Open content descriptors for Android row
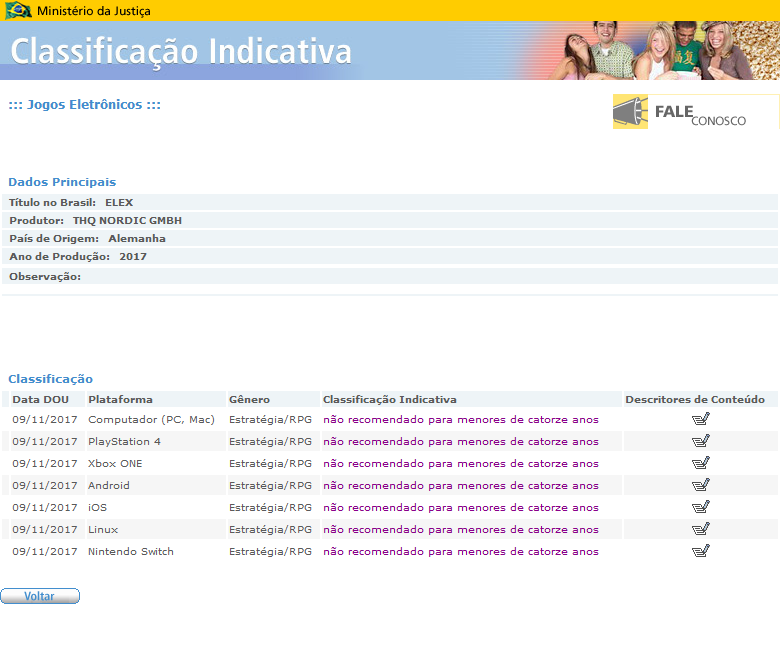 coord(700,485)
